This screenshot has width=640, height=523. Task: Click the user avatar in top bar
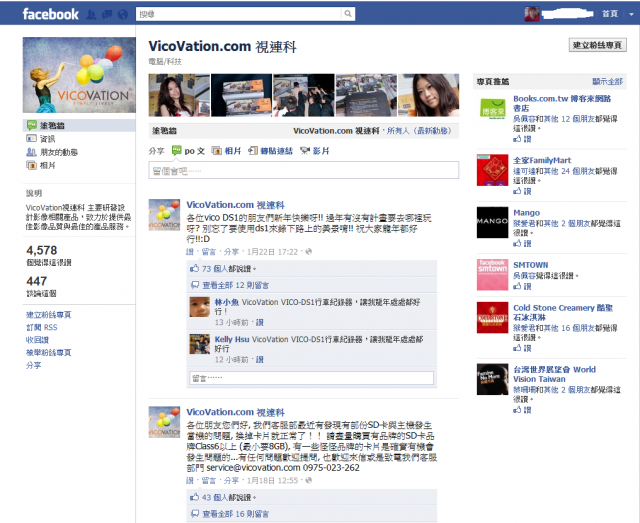[531, 14]
